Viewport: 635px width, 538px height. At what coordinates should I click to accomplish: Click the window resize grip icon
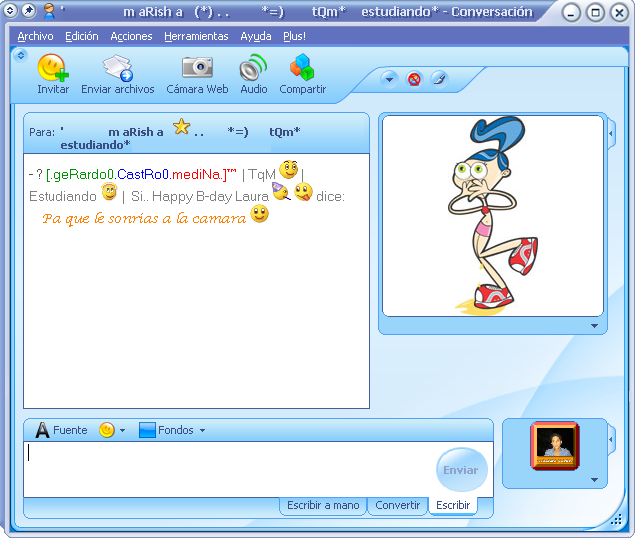click(x=616, y=519)
